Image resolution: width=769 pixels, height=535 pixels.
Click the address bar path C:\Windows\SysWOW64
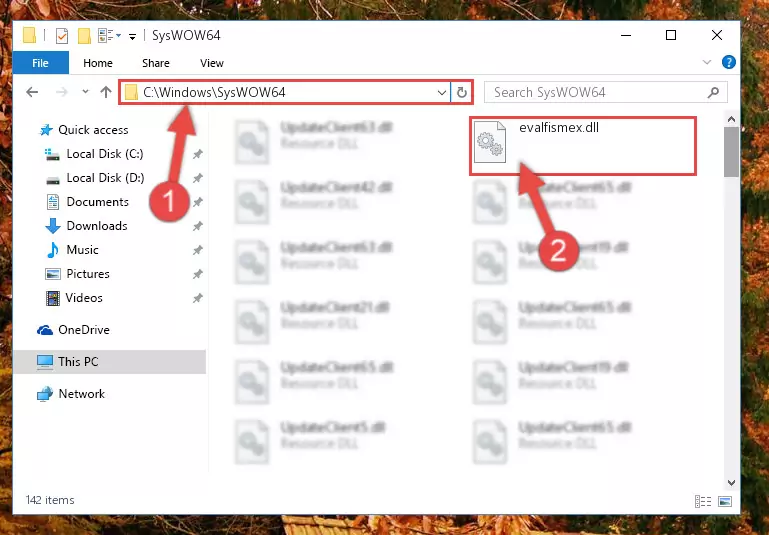[x=214, y=92]
